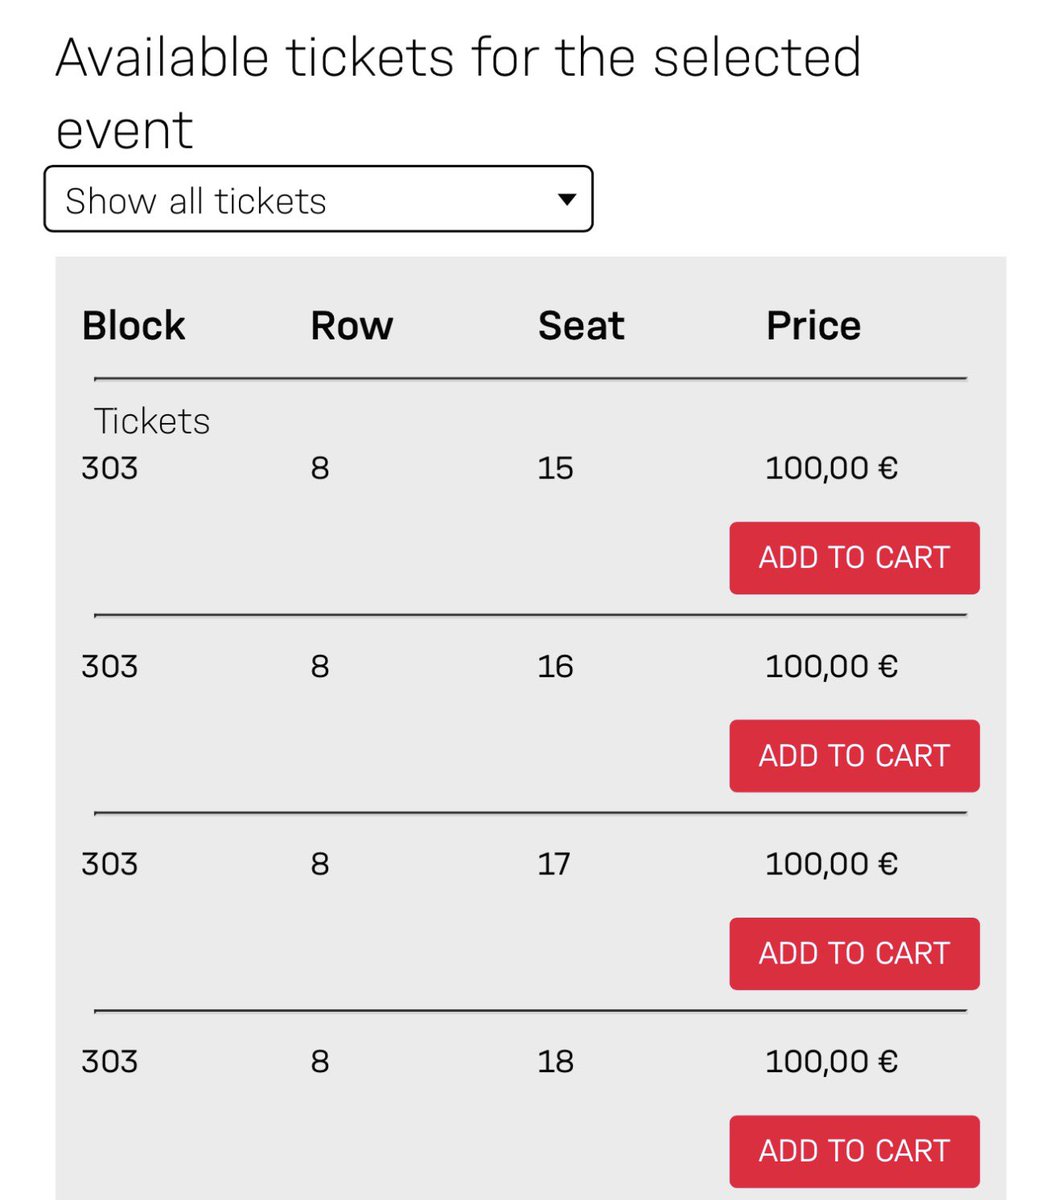Click block 303 in seat 17 row

tap(110, 864)
